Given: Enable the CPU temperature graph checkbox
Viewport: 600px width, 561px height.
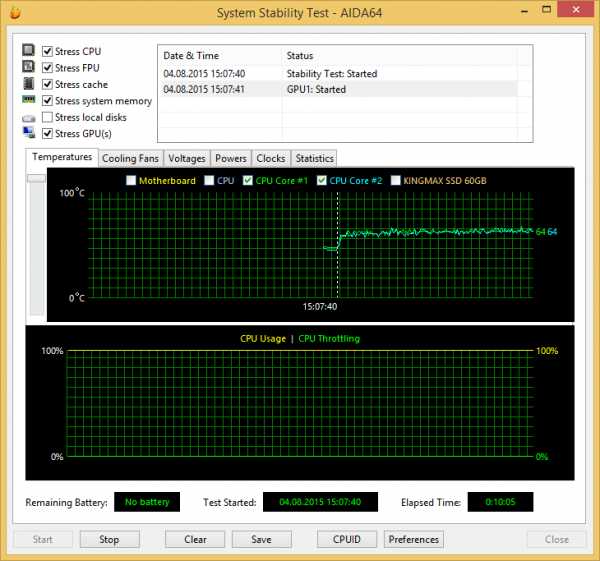Looking at the screenshot, I should [209, 180].
